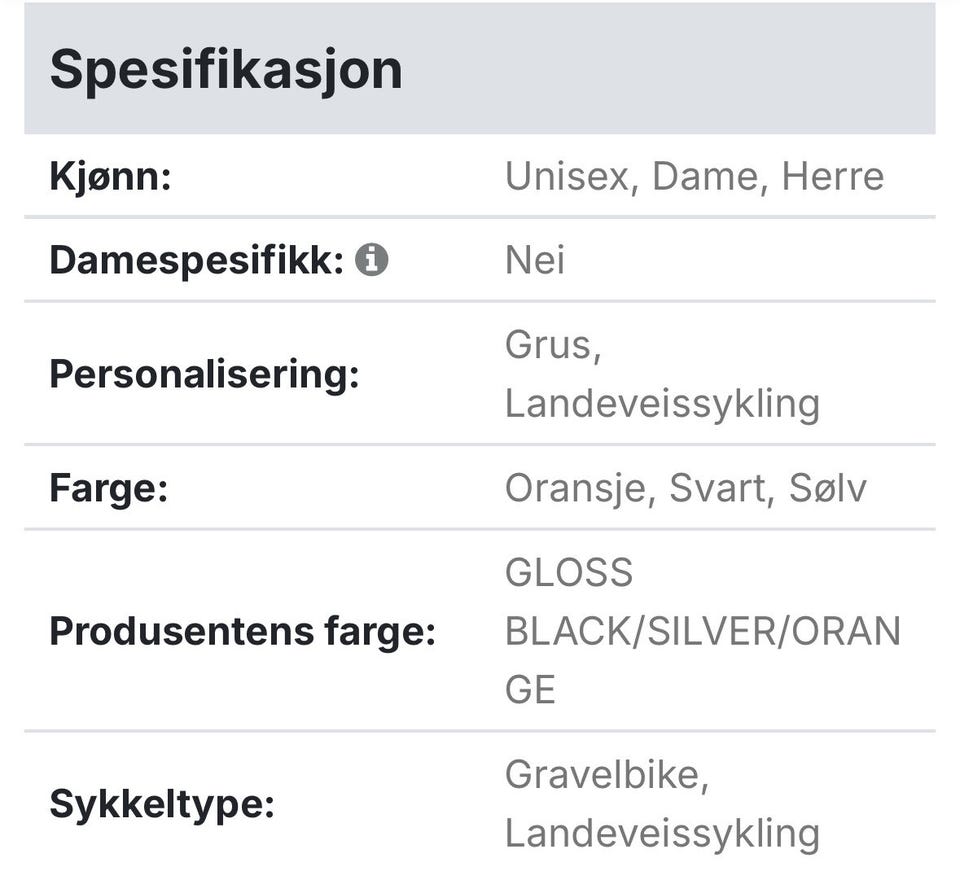This screenshot has width=960, height=871.
Task: Click the Produsentens farge label
Action: 242,632
